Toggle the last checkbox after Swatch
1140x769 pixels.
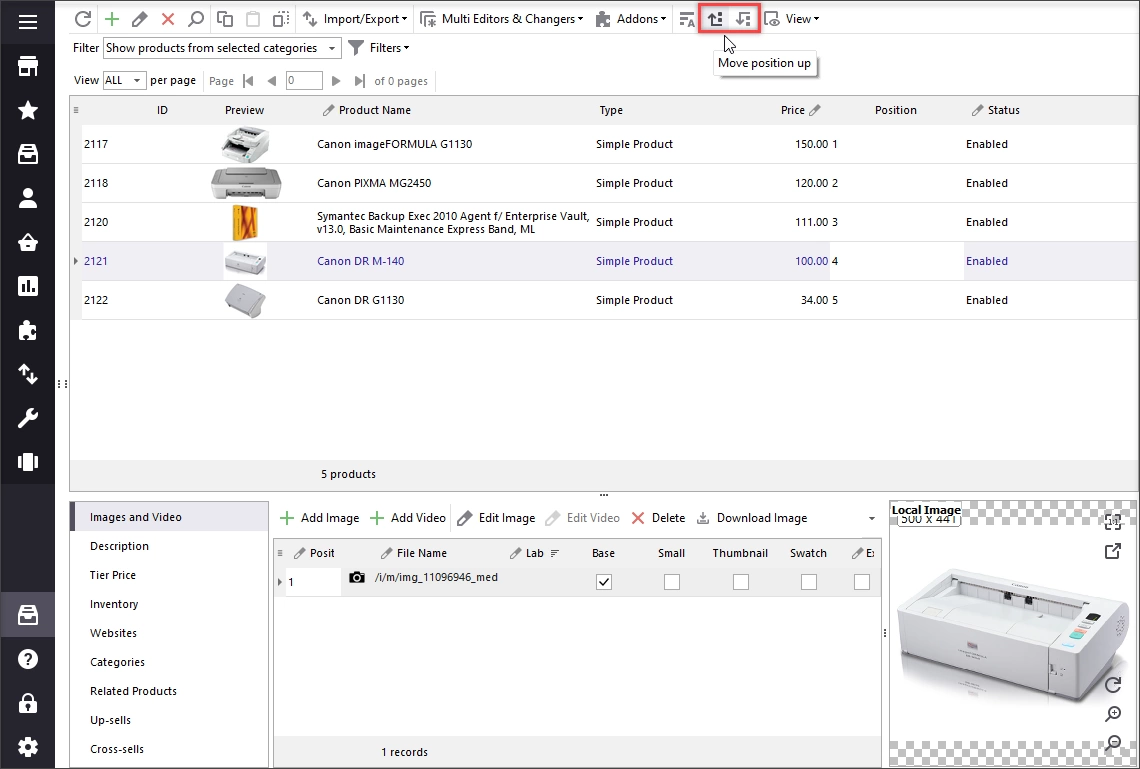point(862,582)
